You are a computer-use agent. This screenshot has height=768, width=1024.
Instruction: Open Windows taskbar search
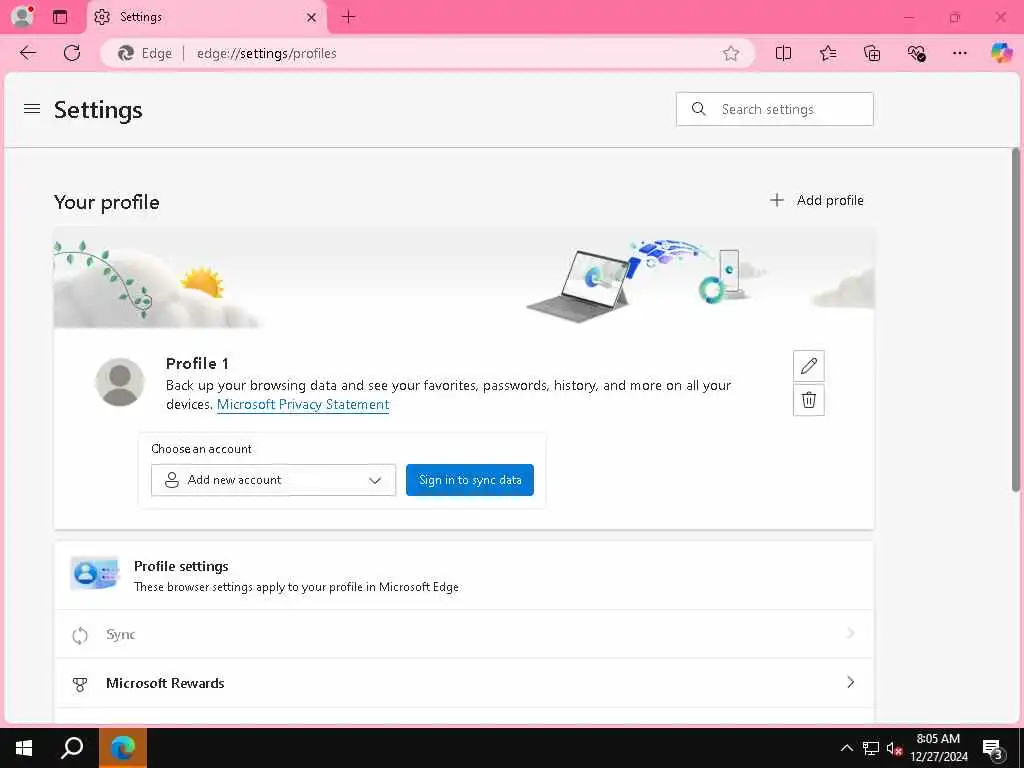coord(72,748)
